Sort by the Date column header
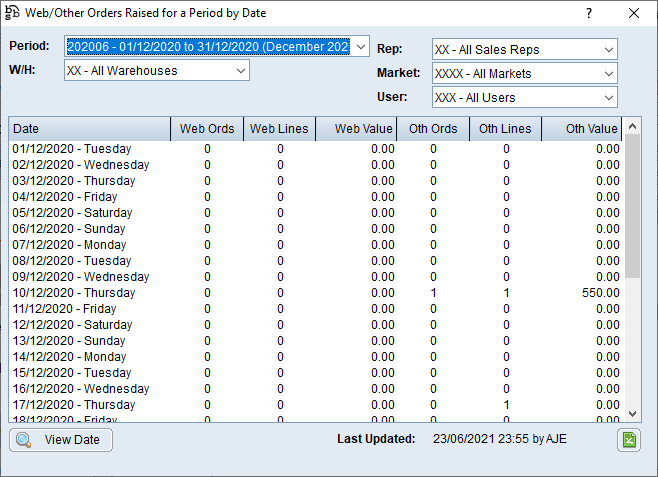 click(x=90, y=129)
